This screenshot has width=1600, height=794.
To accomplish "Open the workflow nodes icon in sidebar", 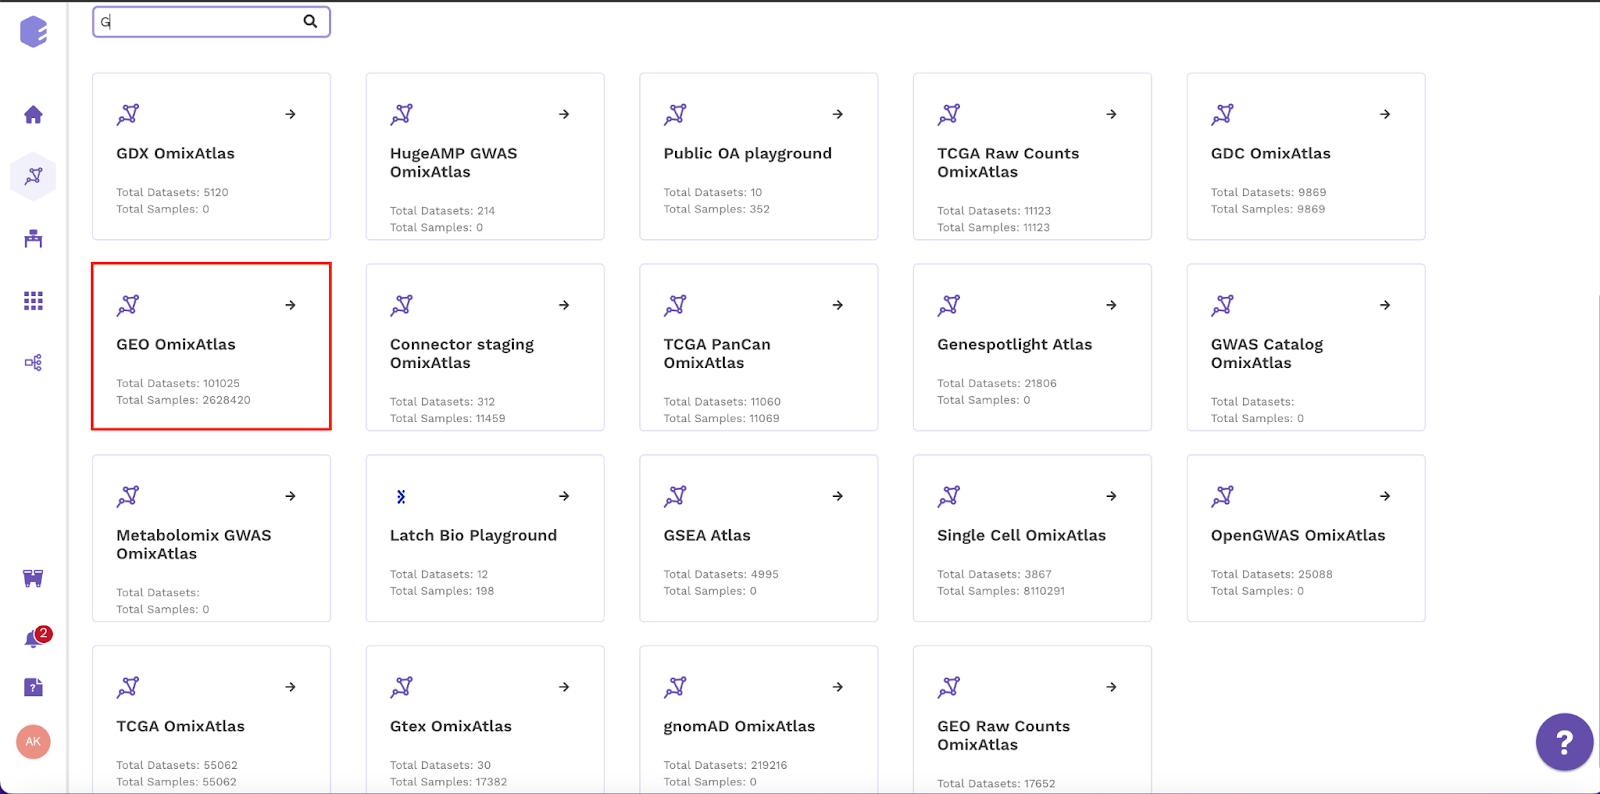I will tap(33, 362).
